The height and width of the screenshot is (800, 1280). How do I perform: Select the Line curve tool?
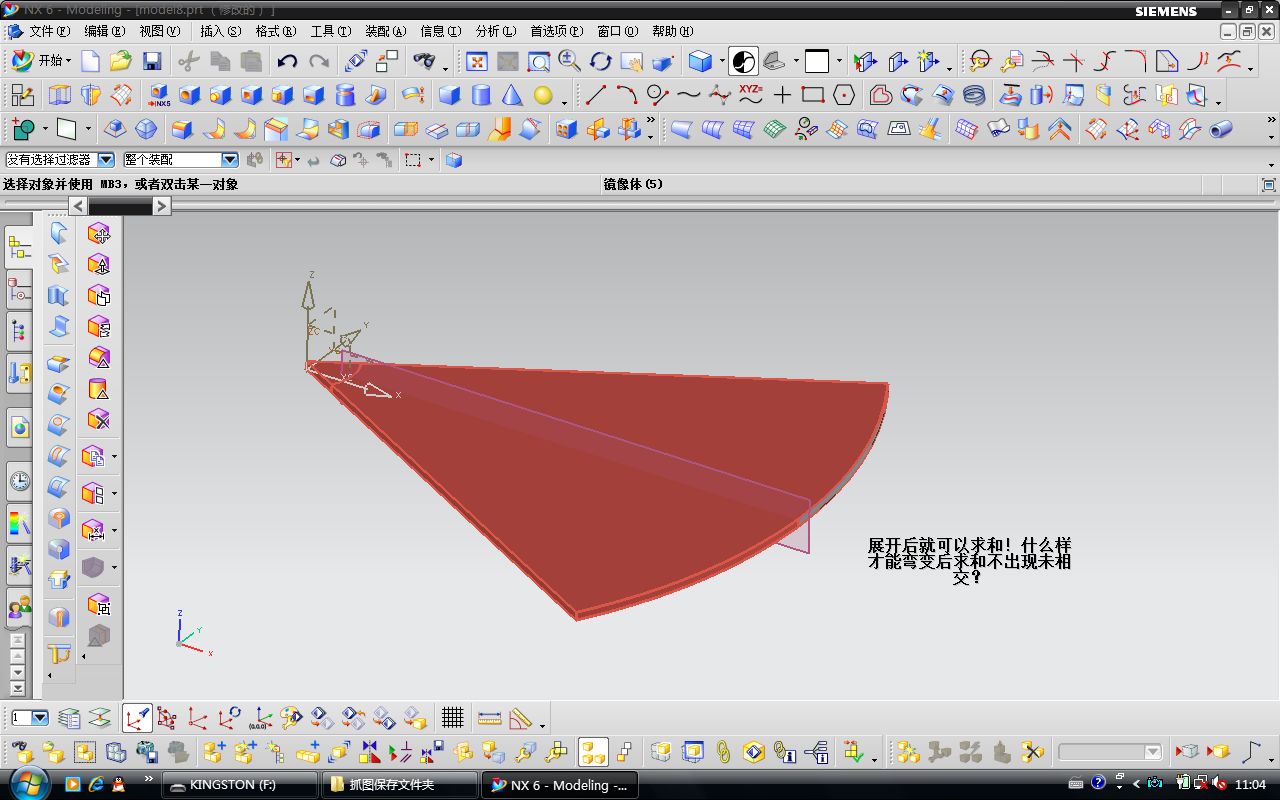click(596, 96)
